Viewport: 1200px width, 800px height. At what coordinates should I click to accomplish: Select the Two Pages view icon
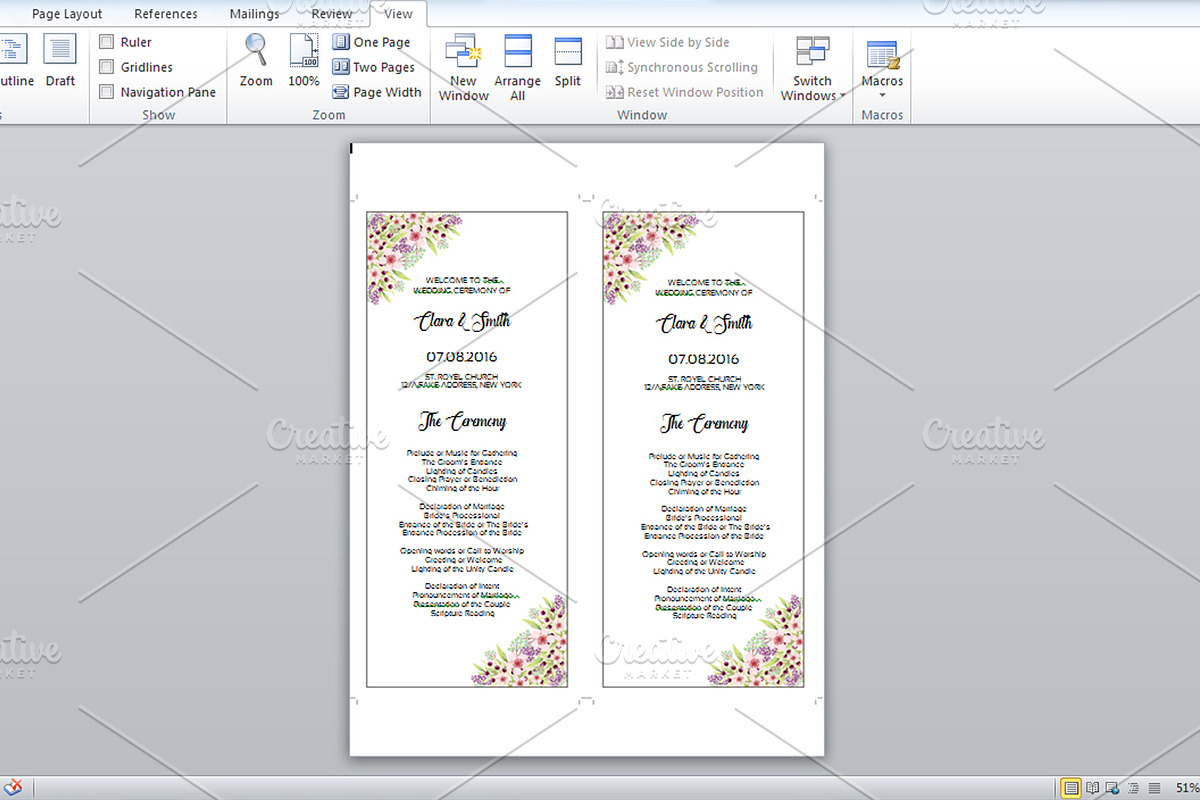tap(375, 67)
